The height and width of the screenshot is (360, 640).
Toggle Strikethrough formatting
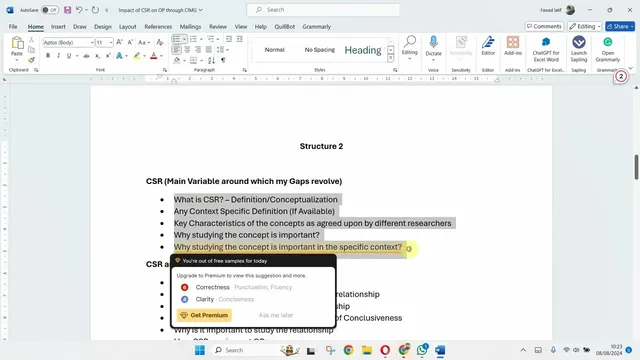click(x=86, y=56)
